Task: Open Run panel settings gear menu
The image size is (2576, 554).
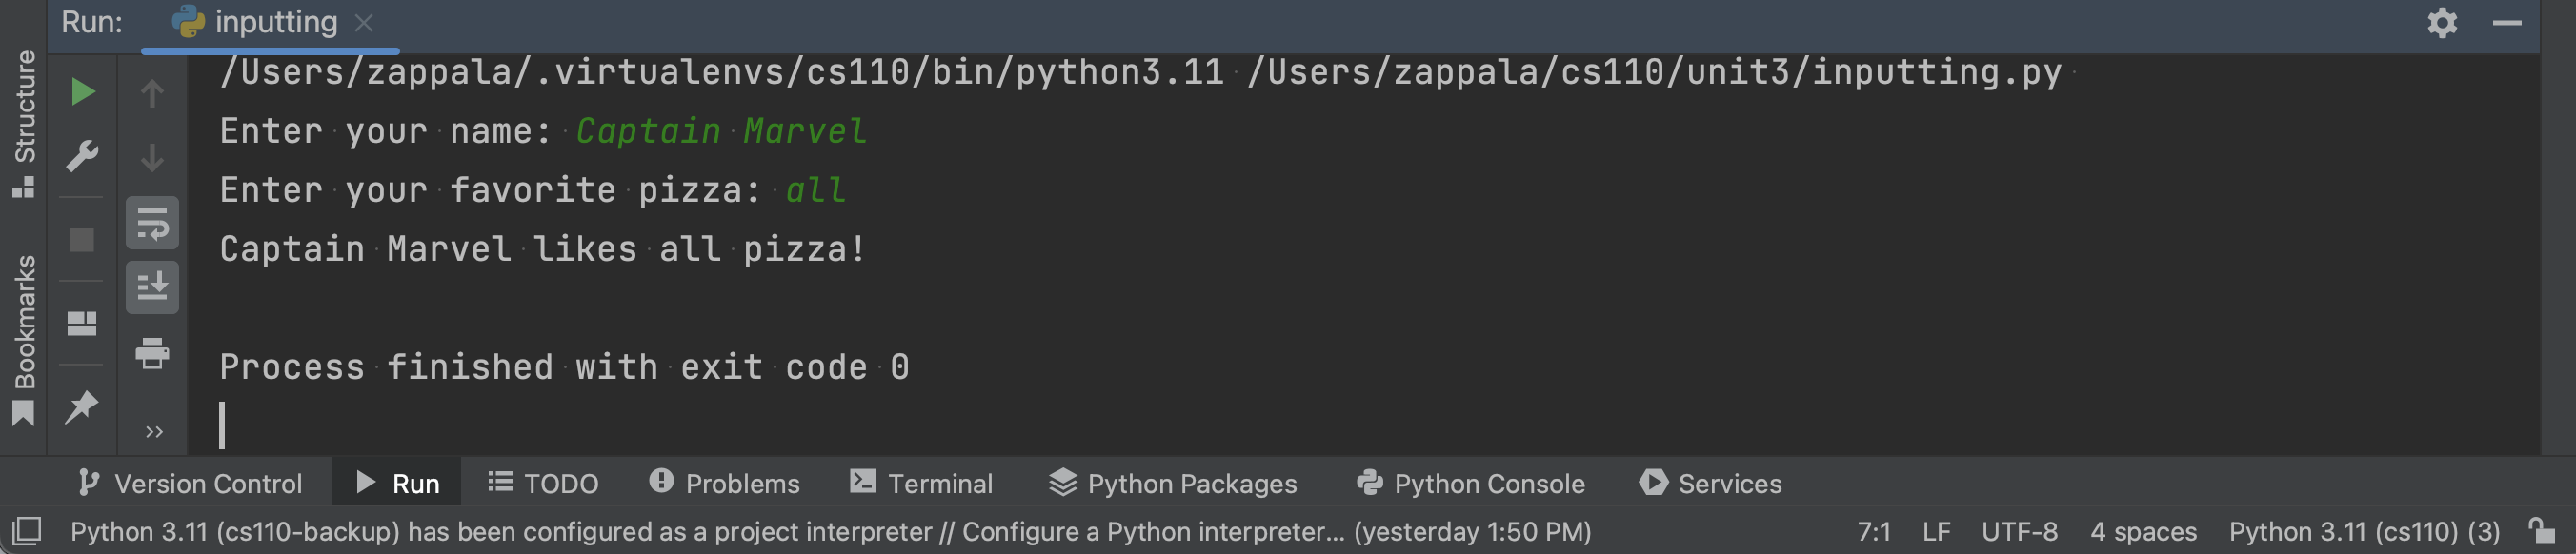Action: (x=2441, y=23)
